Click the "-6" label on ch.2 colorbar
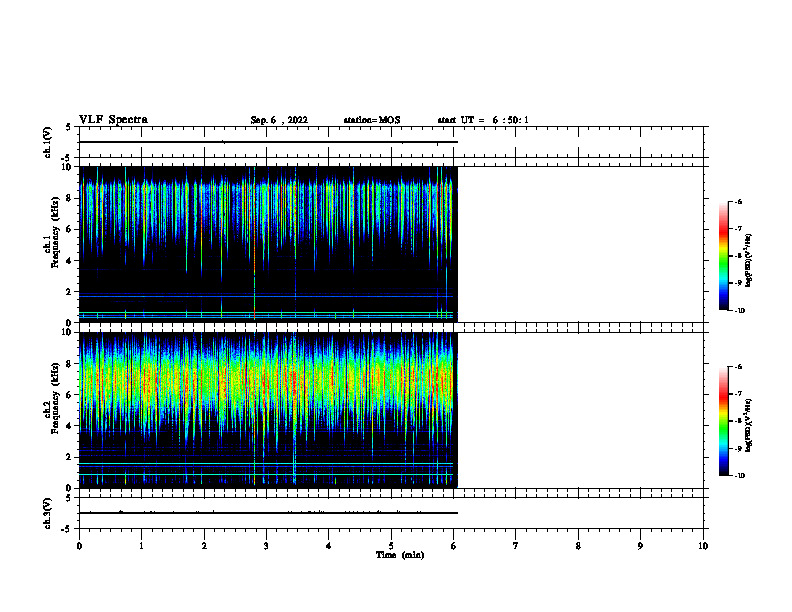The image size is (792, 612). coord(739,367)
